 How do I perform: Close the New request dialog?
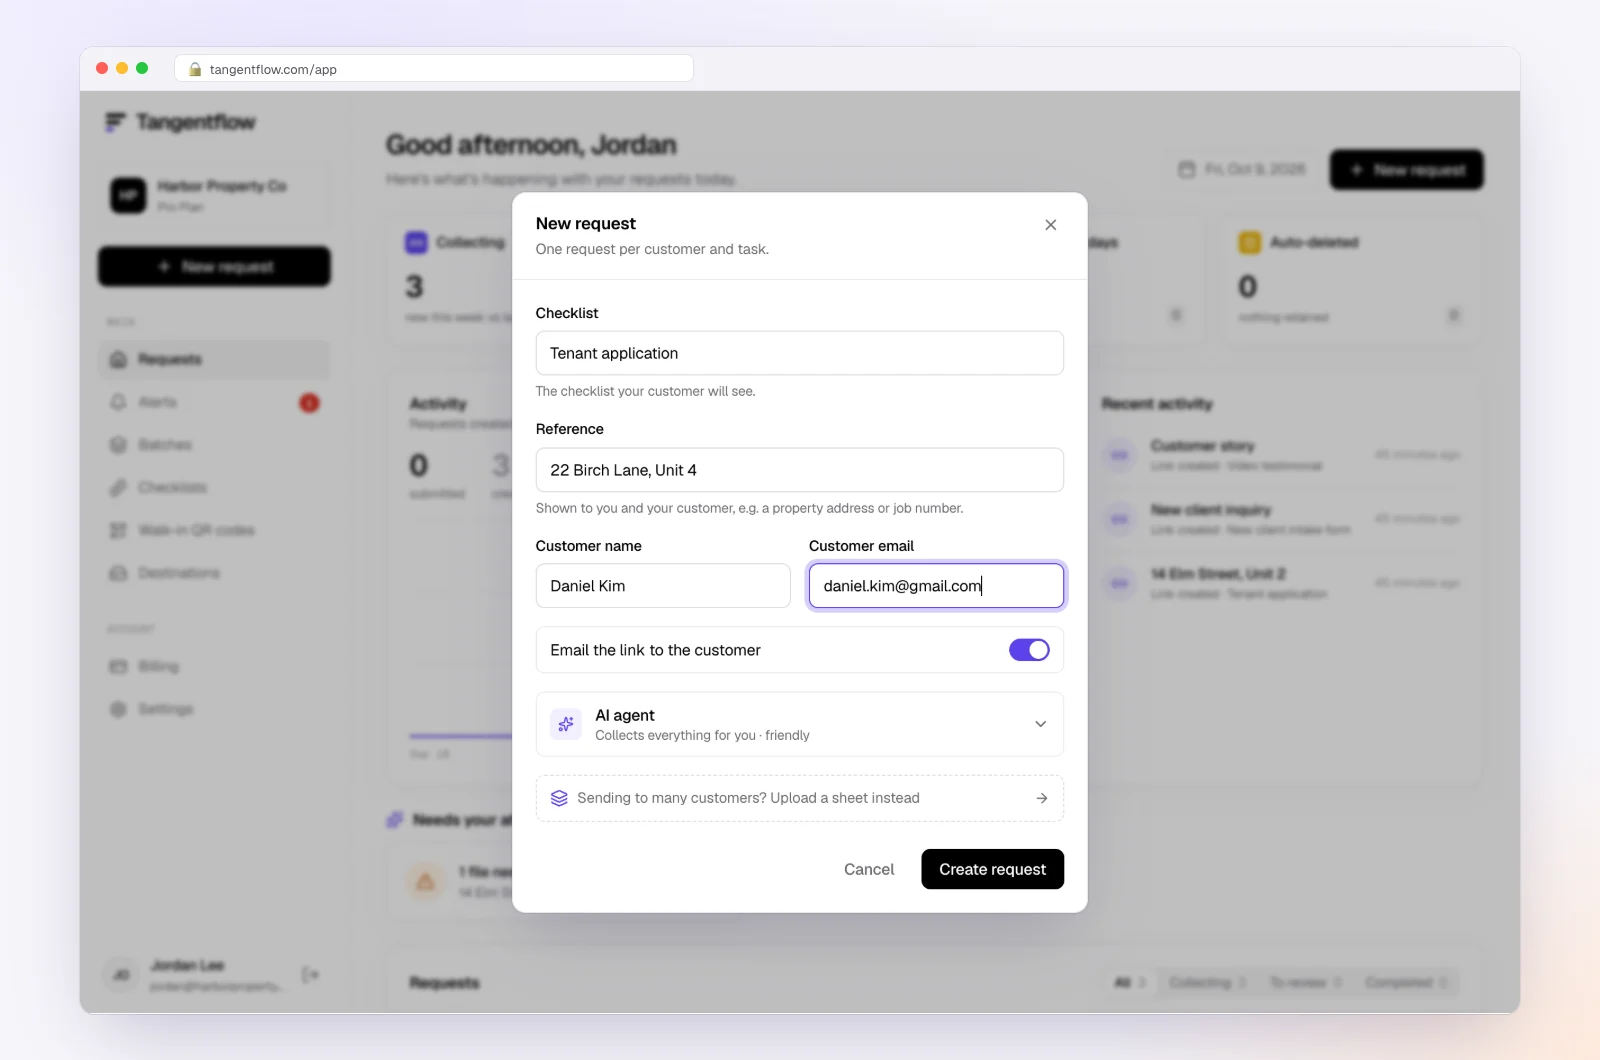pos(1050,225)
